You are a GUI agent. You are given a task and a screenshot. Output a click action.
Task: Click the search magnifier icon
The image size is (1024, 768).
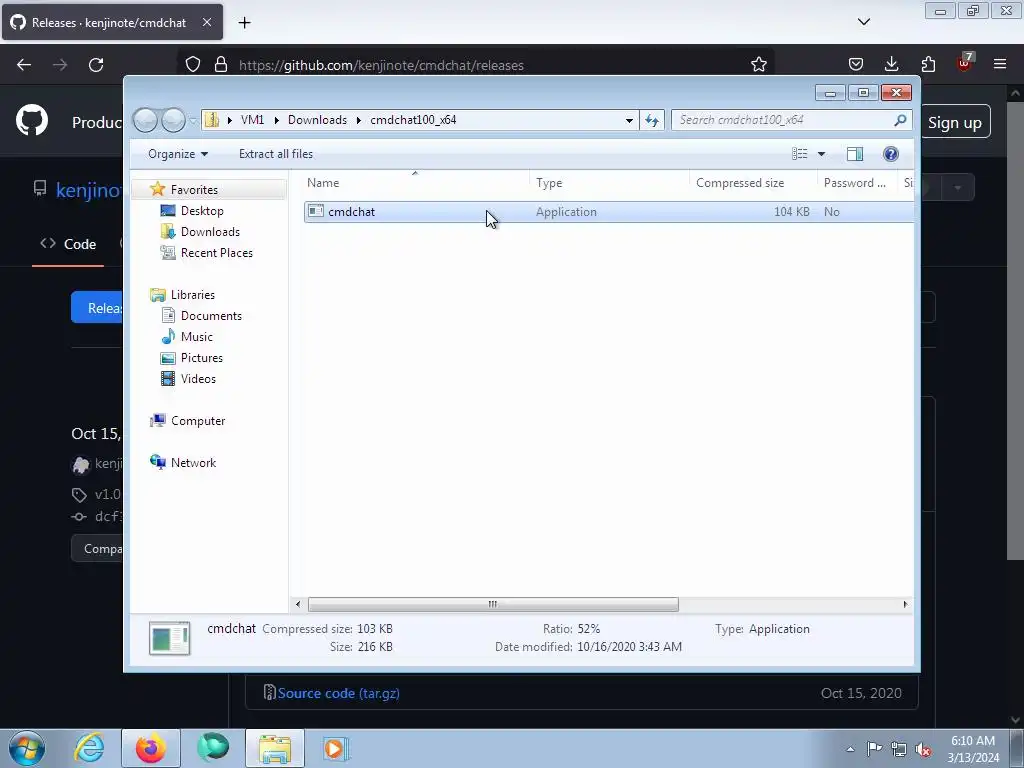tap(900, 120)
